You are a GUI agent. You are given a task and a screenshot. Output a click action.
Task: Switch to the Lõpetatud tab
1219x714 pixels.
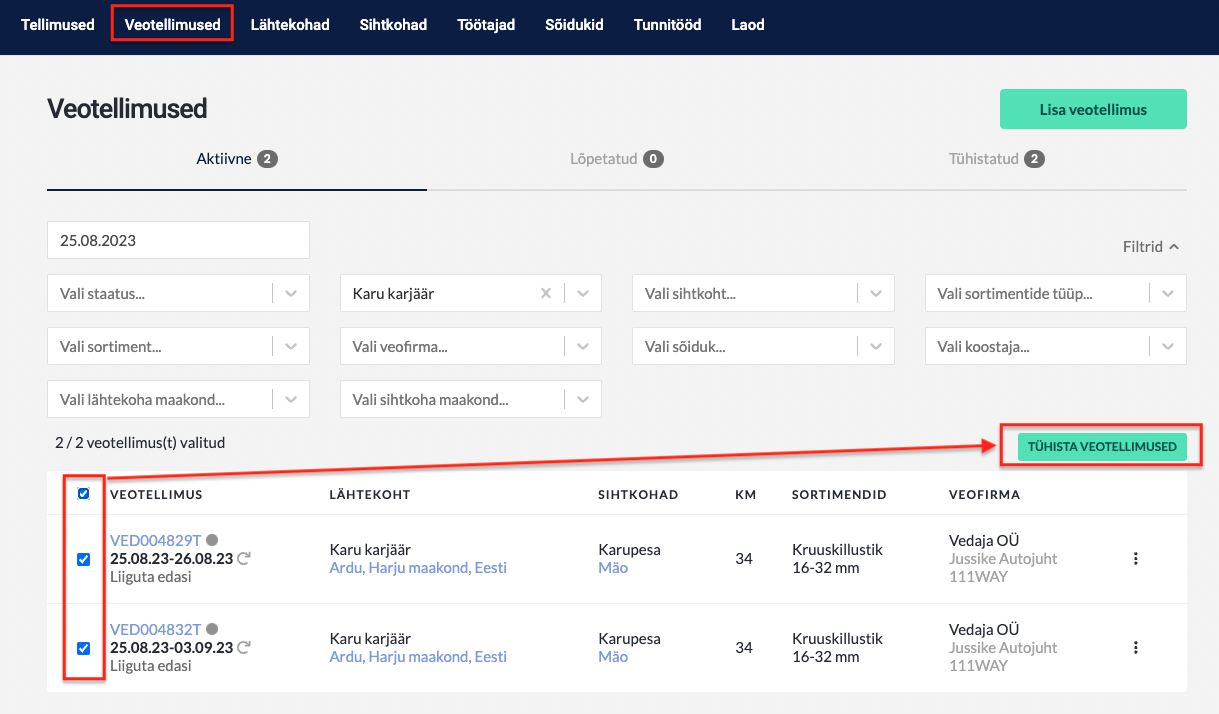pyautogui.click(x=617, y=159)
